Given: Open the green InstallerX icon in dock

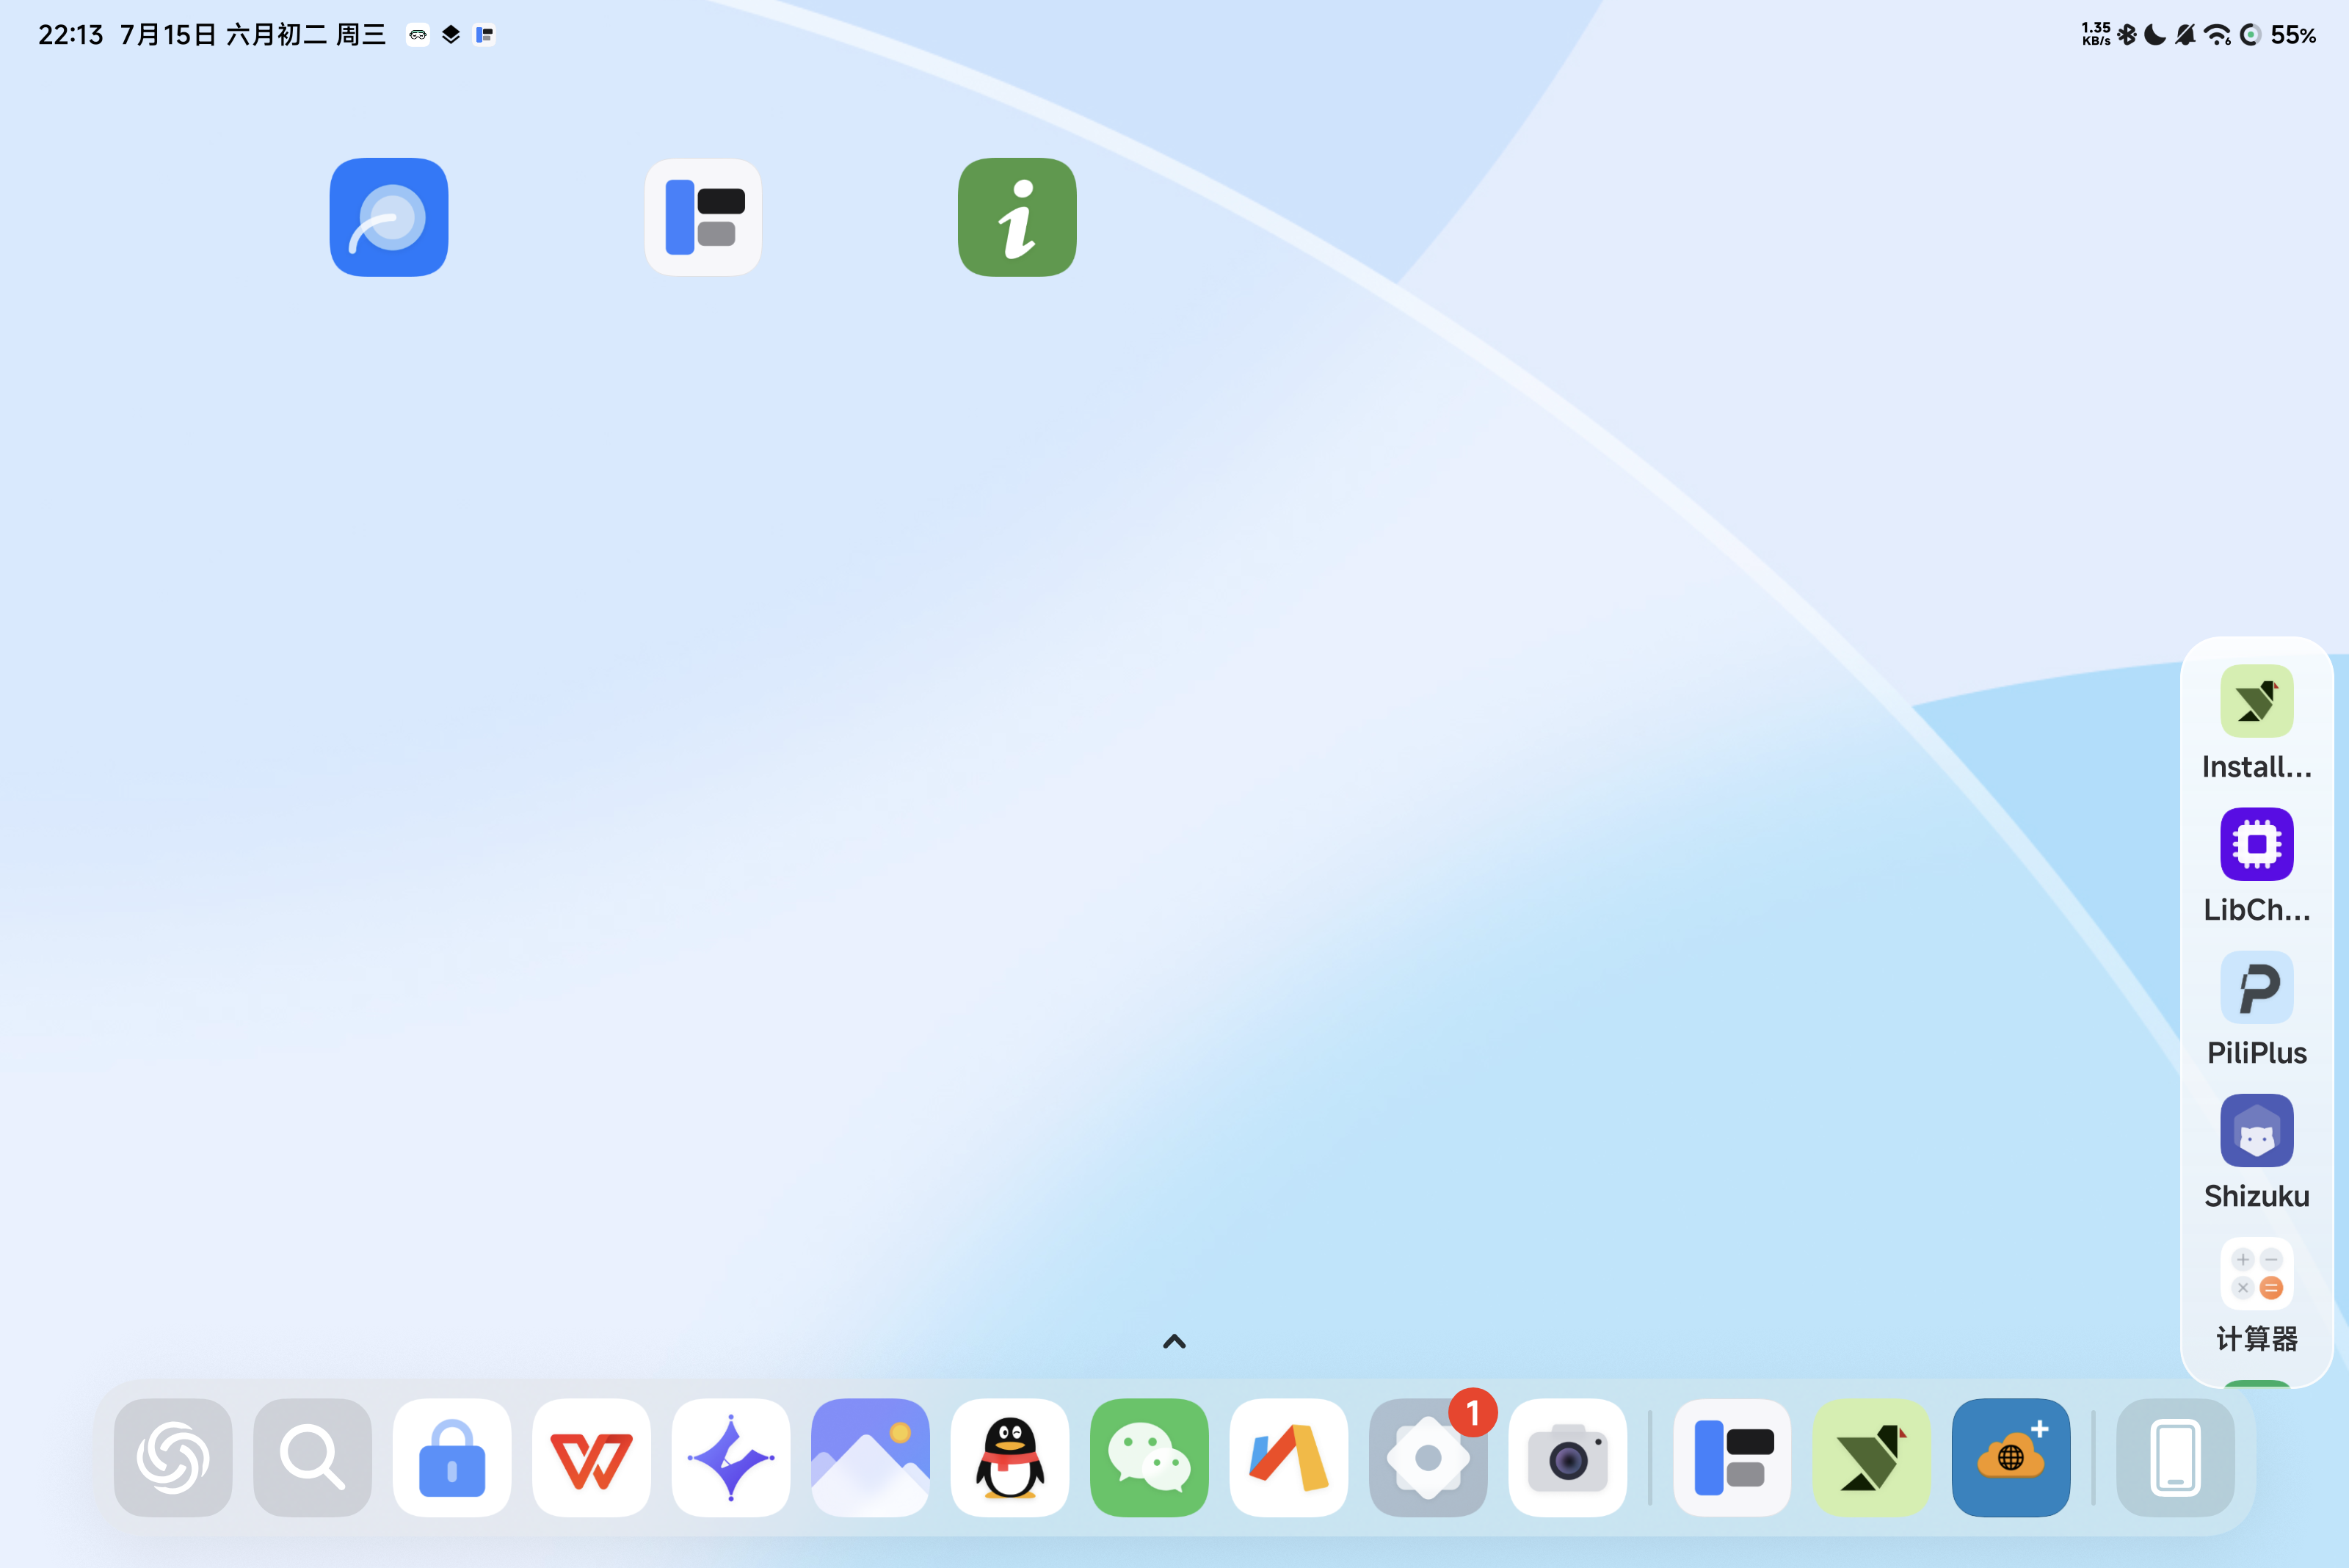Looking at the screenshot, I should (1872, 1457).
